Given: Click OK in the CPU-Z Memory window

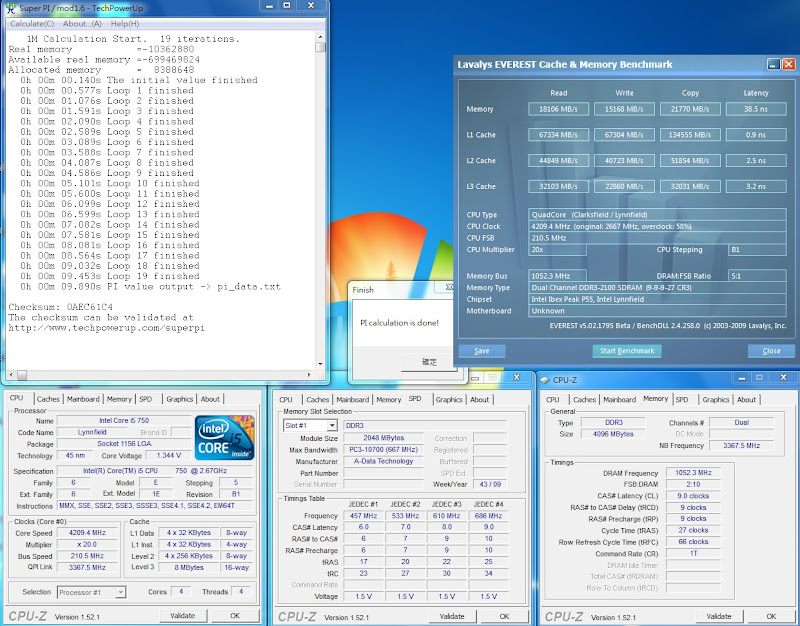Looking at the screenshot, I should pos(771,616).
